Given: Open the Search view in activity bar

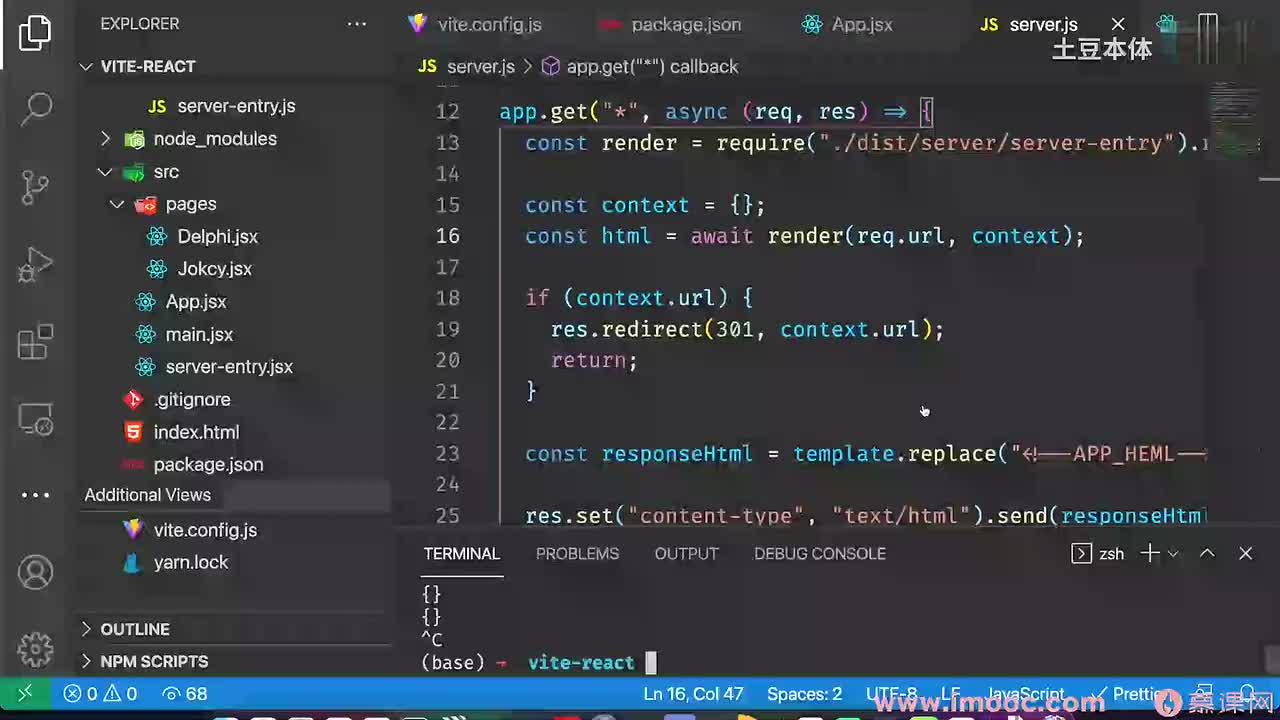Looking at the screenshot, I should tap(36, 108).
